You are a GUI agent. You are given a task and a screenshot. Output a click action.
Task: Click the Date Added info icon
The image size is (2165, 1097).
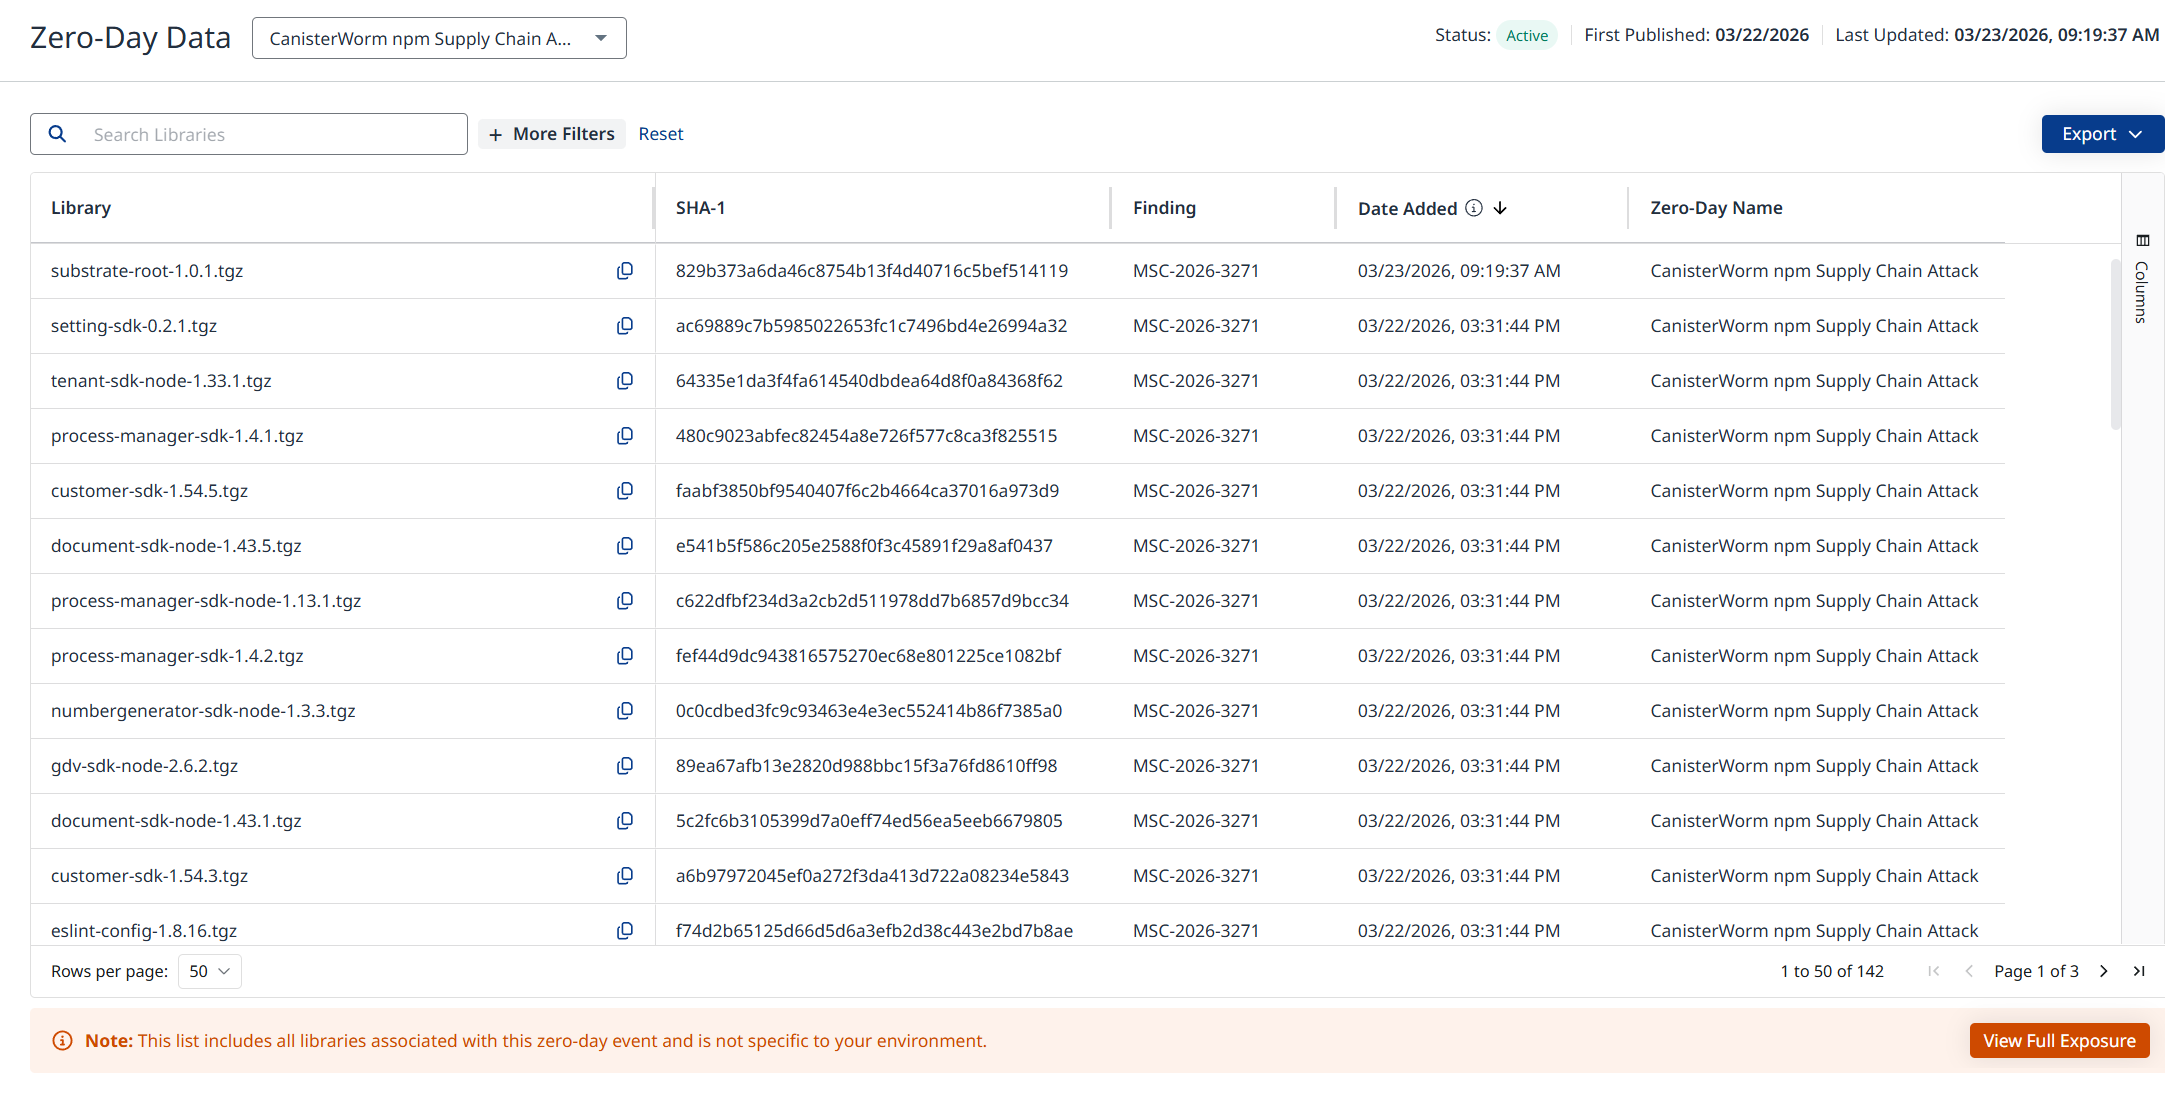coord(1474,208)
